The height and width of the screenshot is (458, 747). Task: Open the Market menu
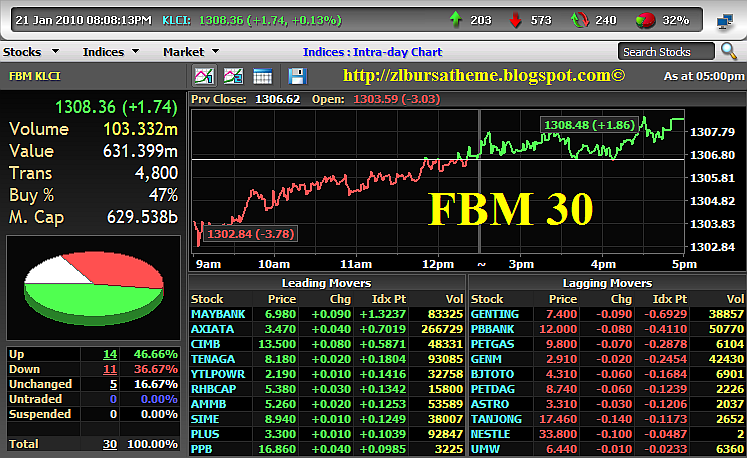point(183,52)
